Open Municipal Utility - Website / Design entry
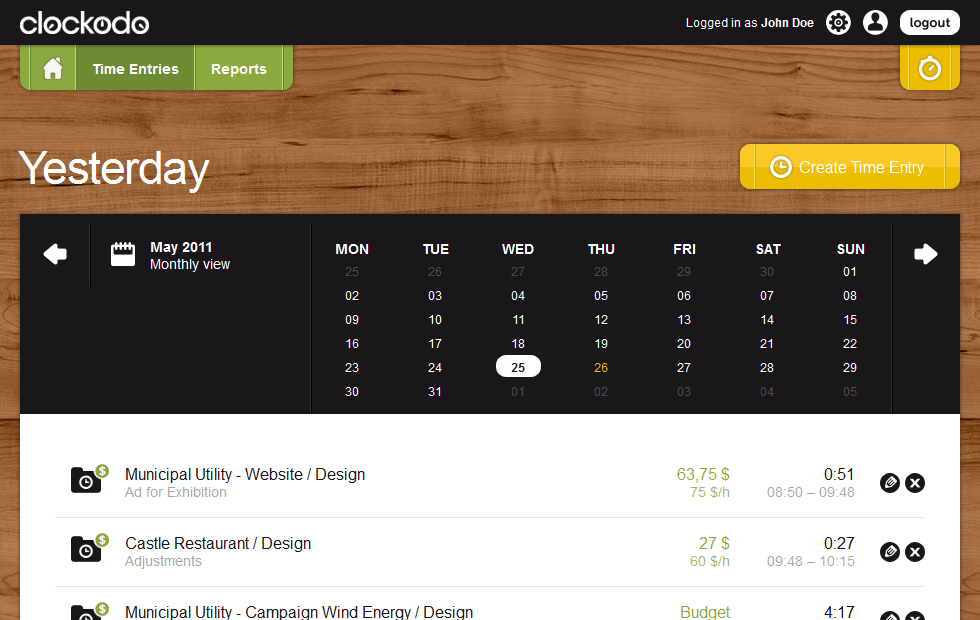 245,474
